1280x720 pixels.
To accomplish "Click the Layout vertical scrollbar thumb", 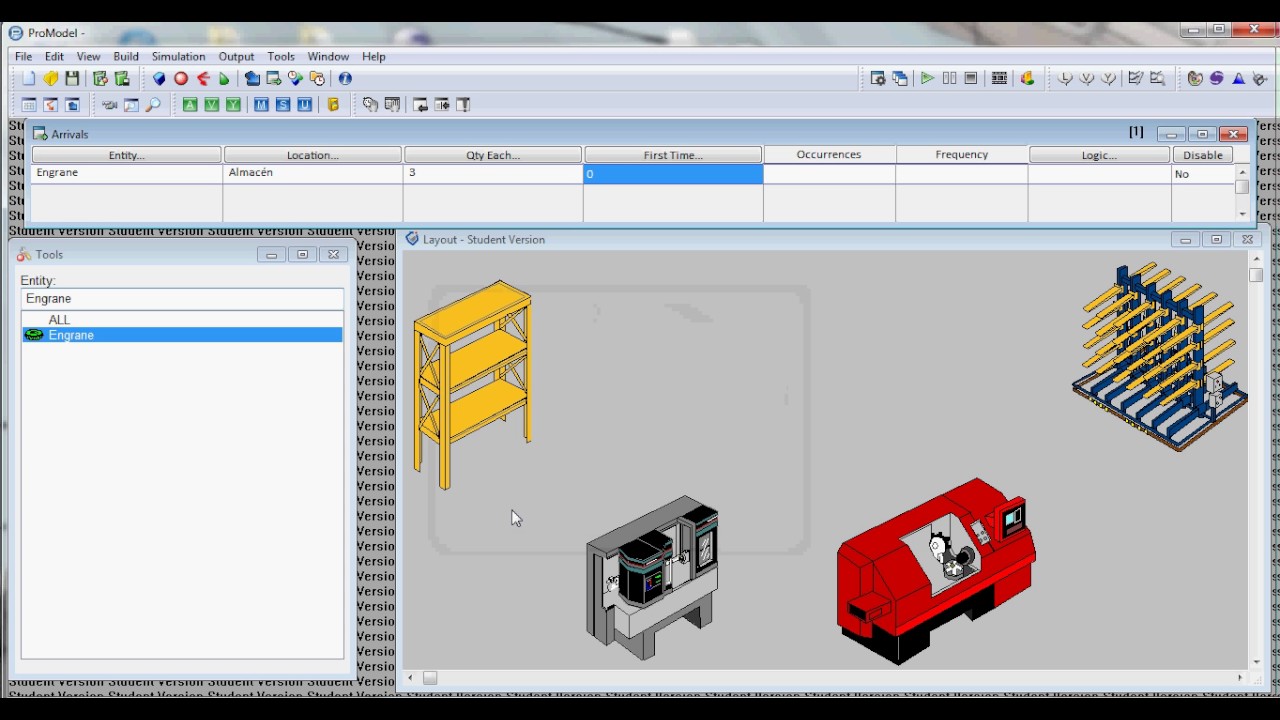I will [1257, 275].
